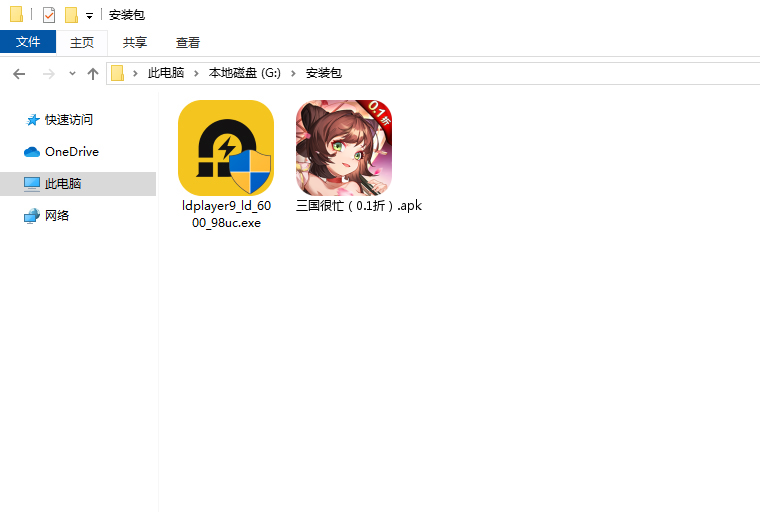Open OneDrive in the navigation pane

click(x=71, y=152)
